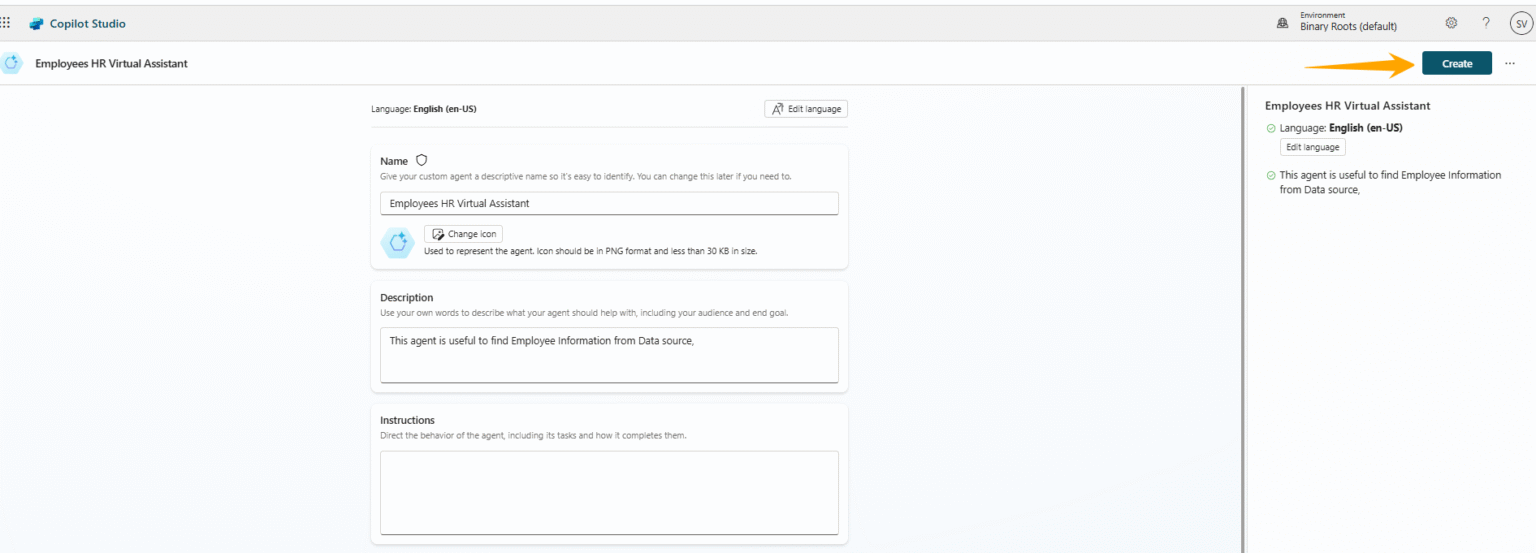Open the Settings gear icon
Image resolution: width=1536 pixels, height=553 pixels.
(x=1451, y=23)
